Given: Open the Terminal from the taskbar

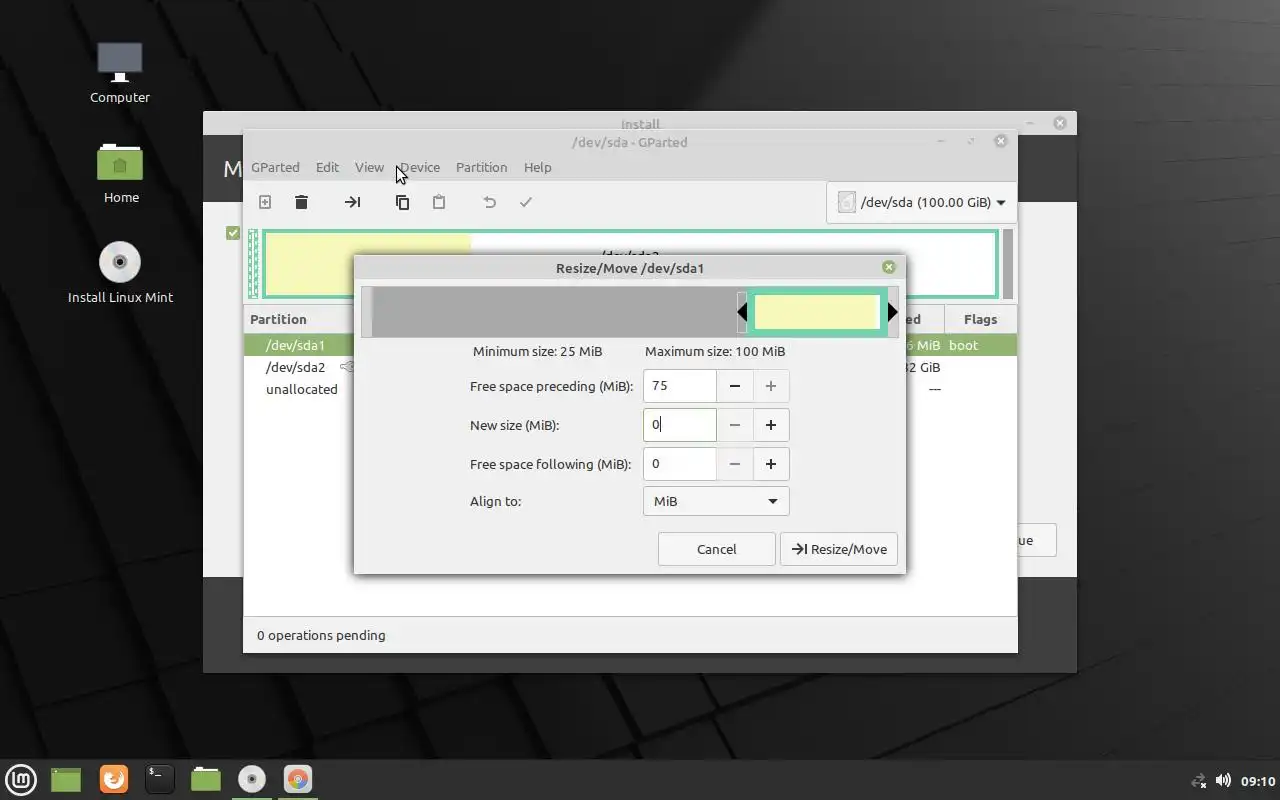Looking at the screenshot, I should (160, 779).
